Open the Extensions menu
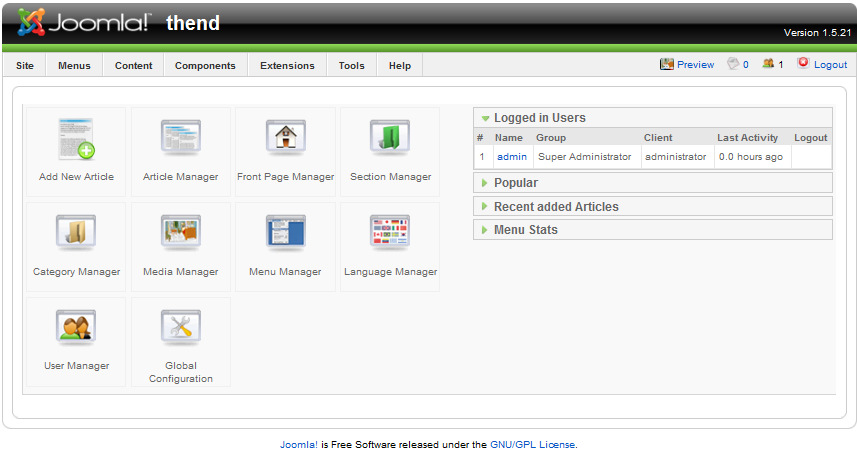Image resolution: width=857 pixels, height=459 pixels. click(287, 66)
